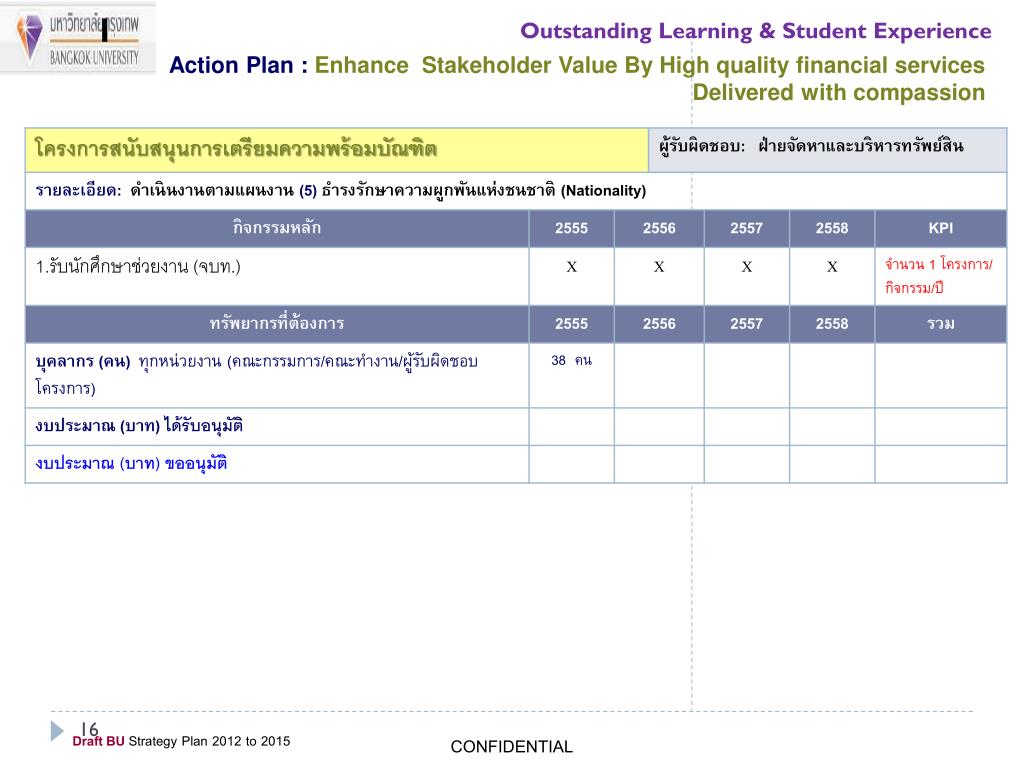Click the 'Action Plan :' title label
The image size is (1024, 768).
pyautogui.click(x=238, y=65)
